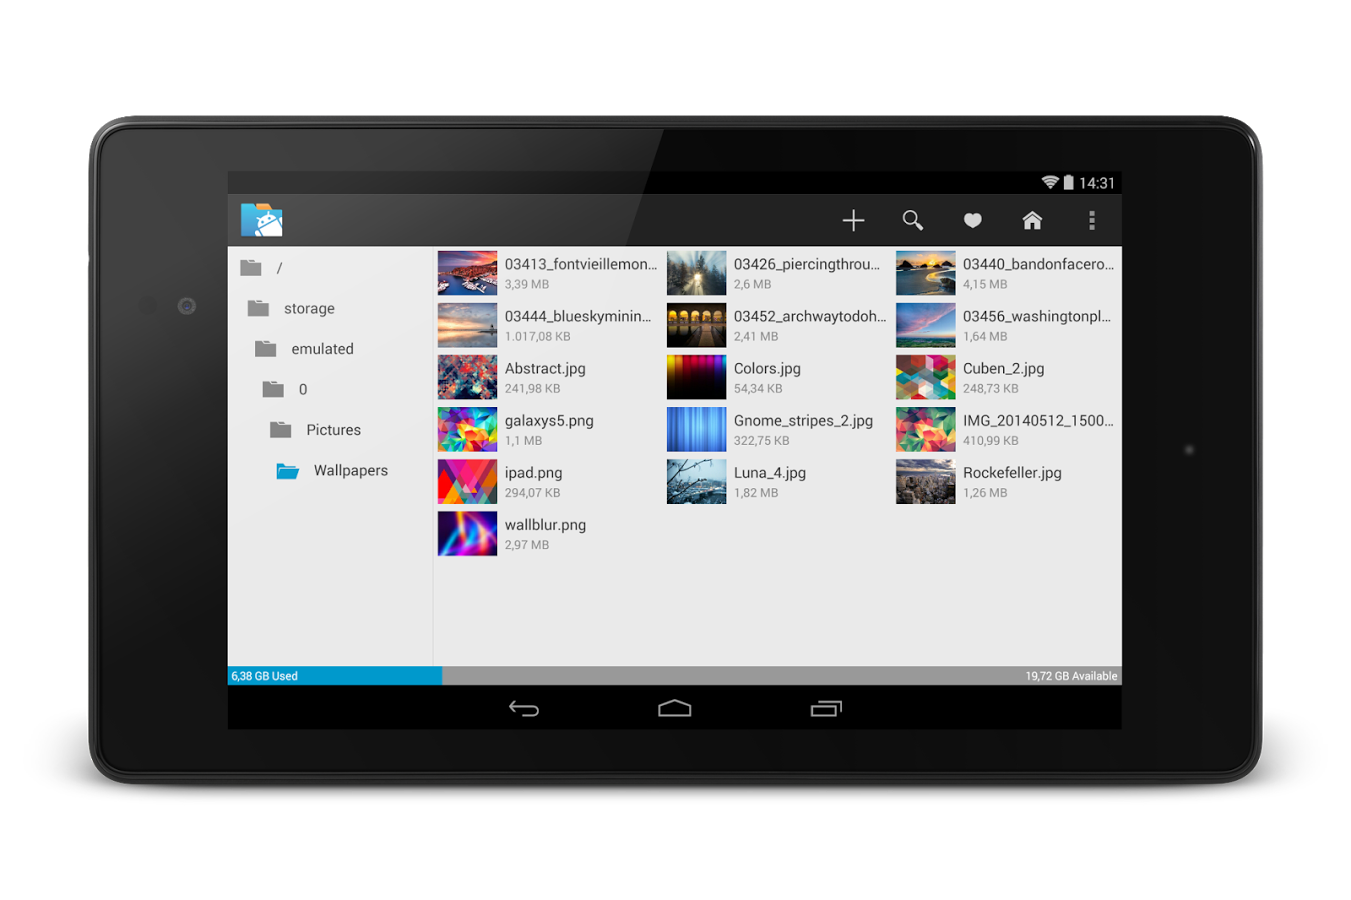The height and width of the screenshot is (900, 1351).
Task: Open thumbnail of 03452_archwaytodoh image
Action: coord(696,325)
